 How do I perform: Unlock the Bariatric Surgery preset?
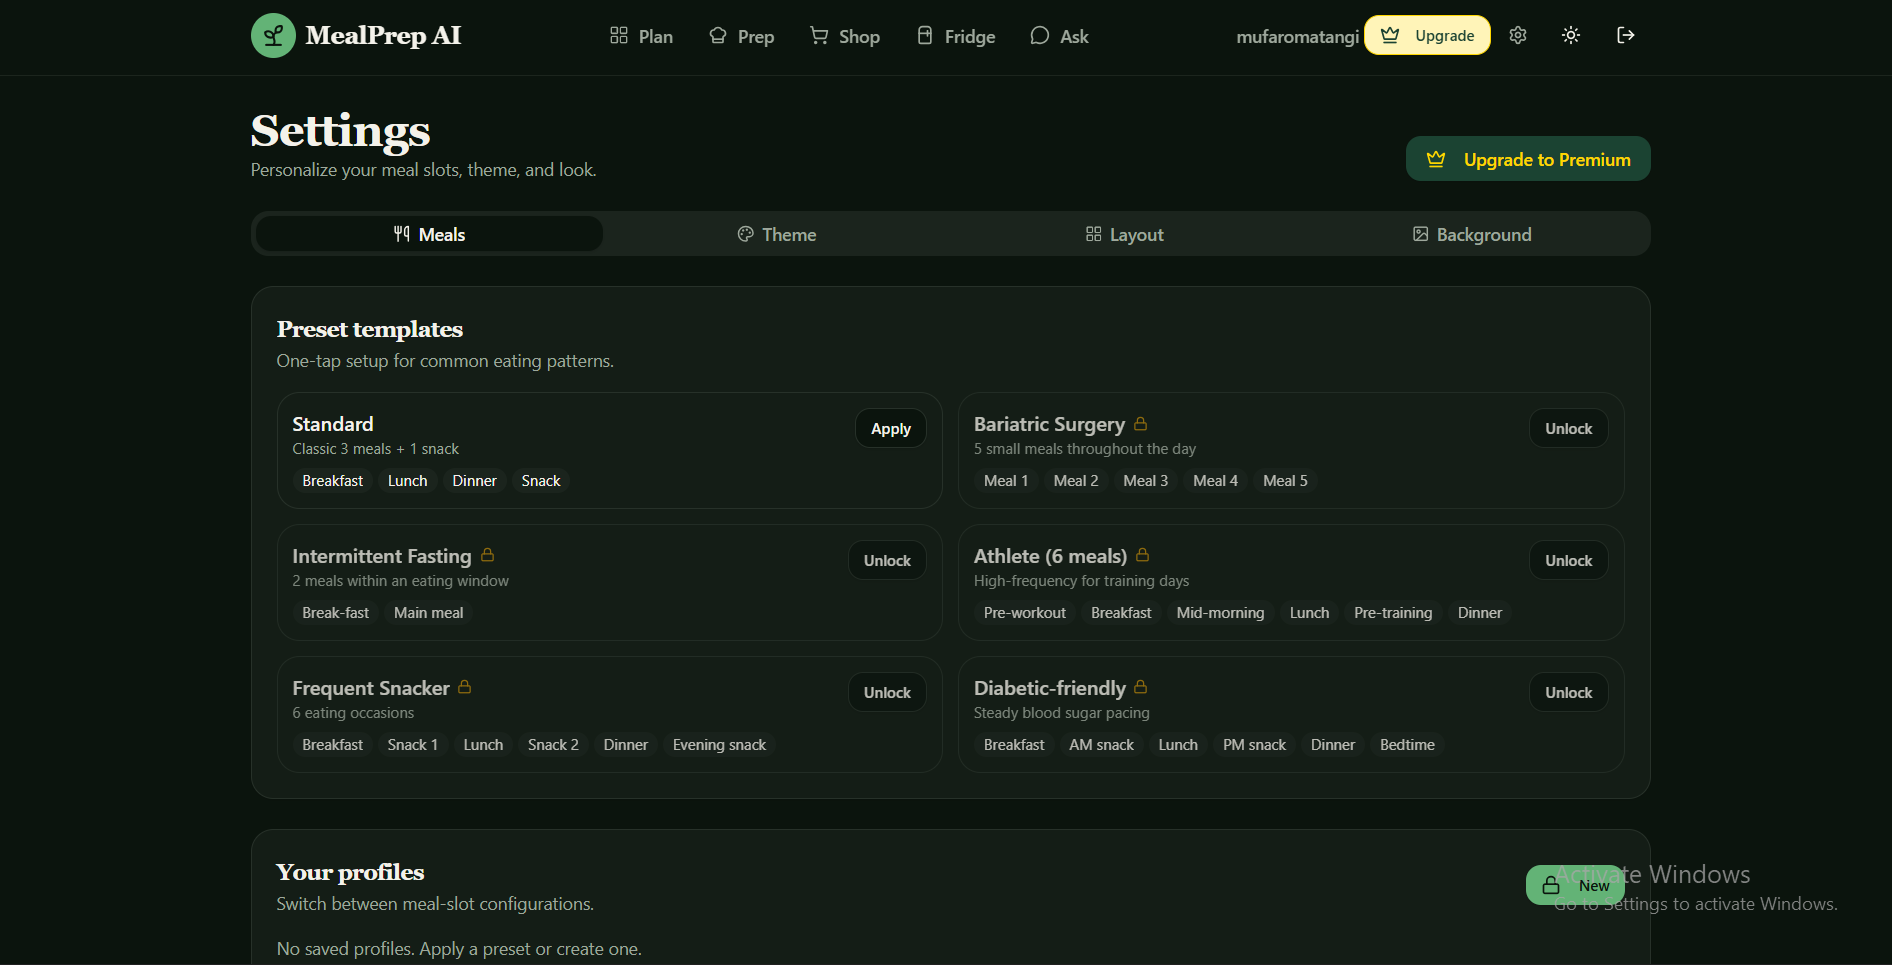click(x=1568, y=428)
